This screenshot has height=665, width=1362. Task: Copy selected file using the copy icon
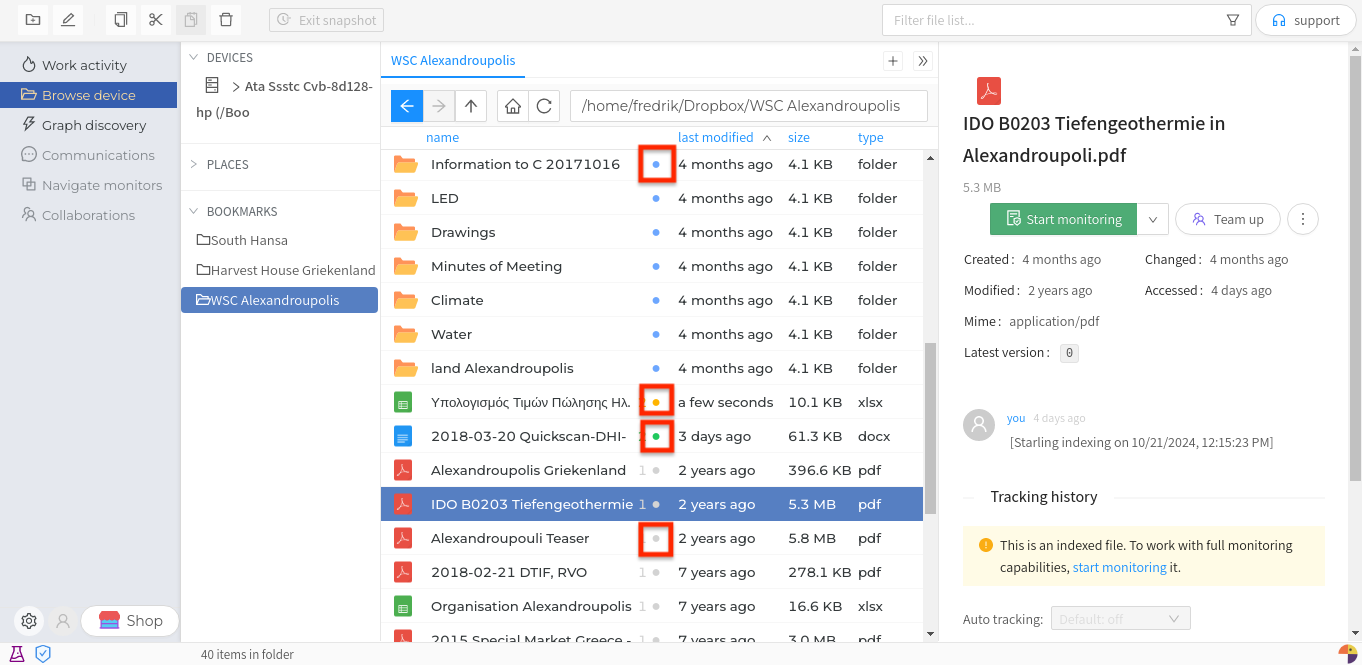121,20
